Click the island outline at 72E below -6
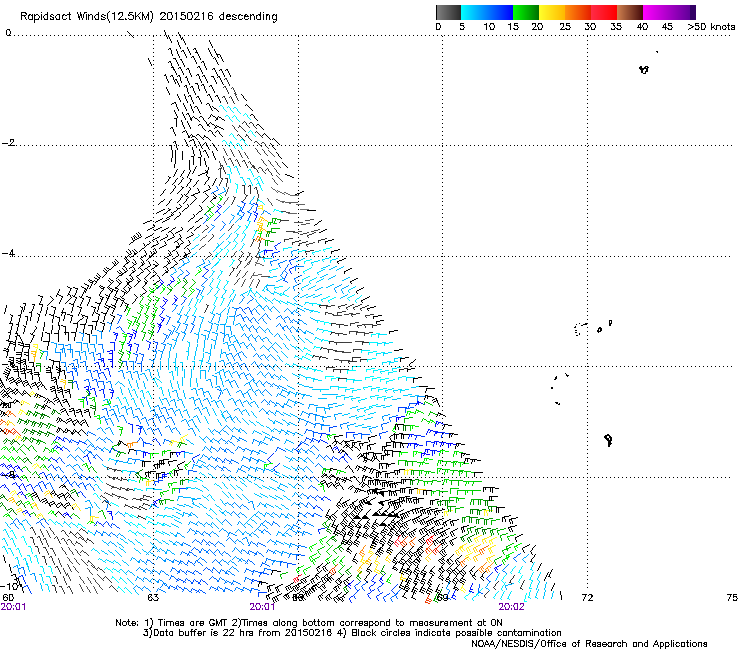 click(x=609, y=440)
